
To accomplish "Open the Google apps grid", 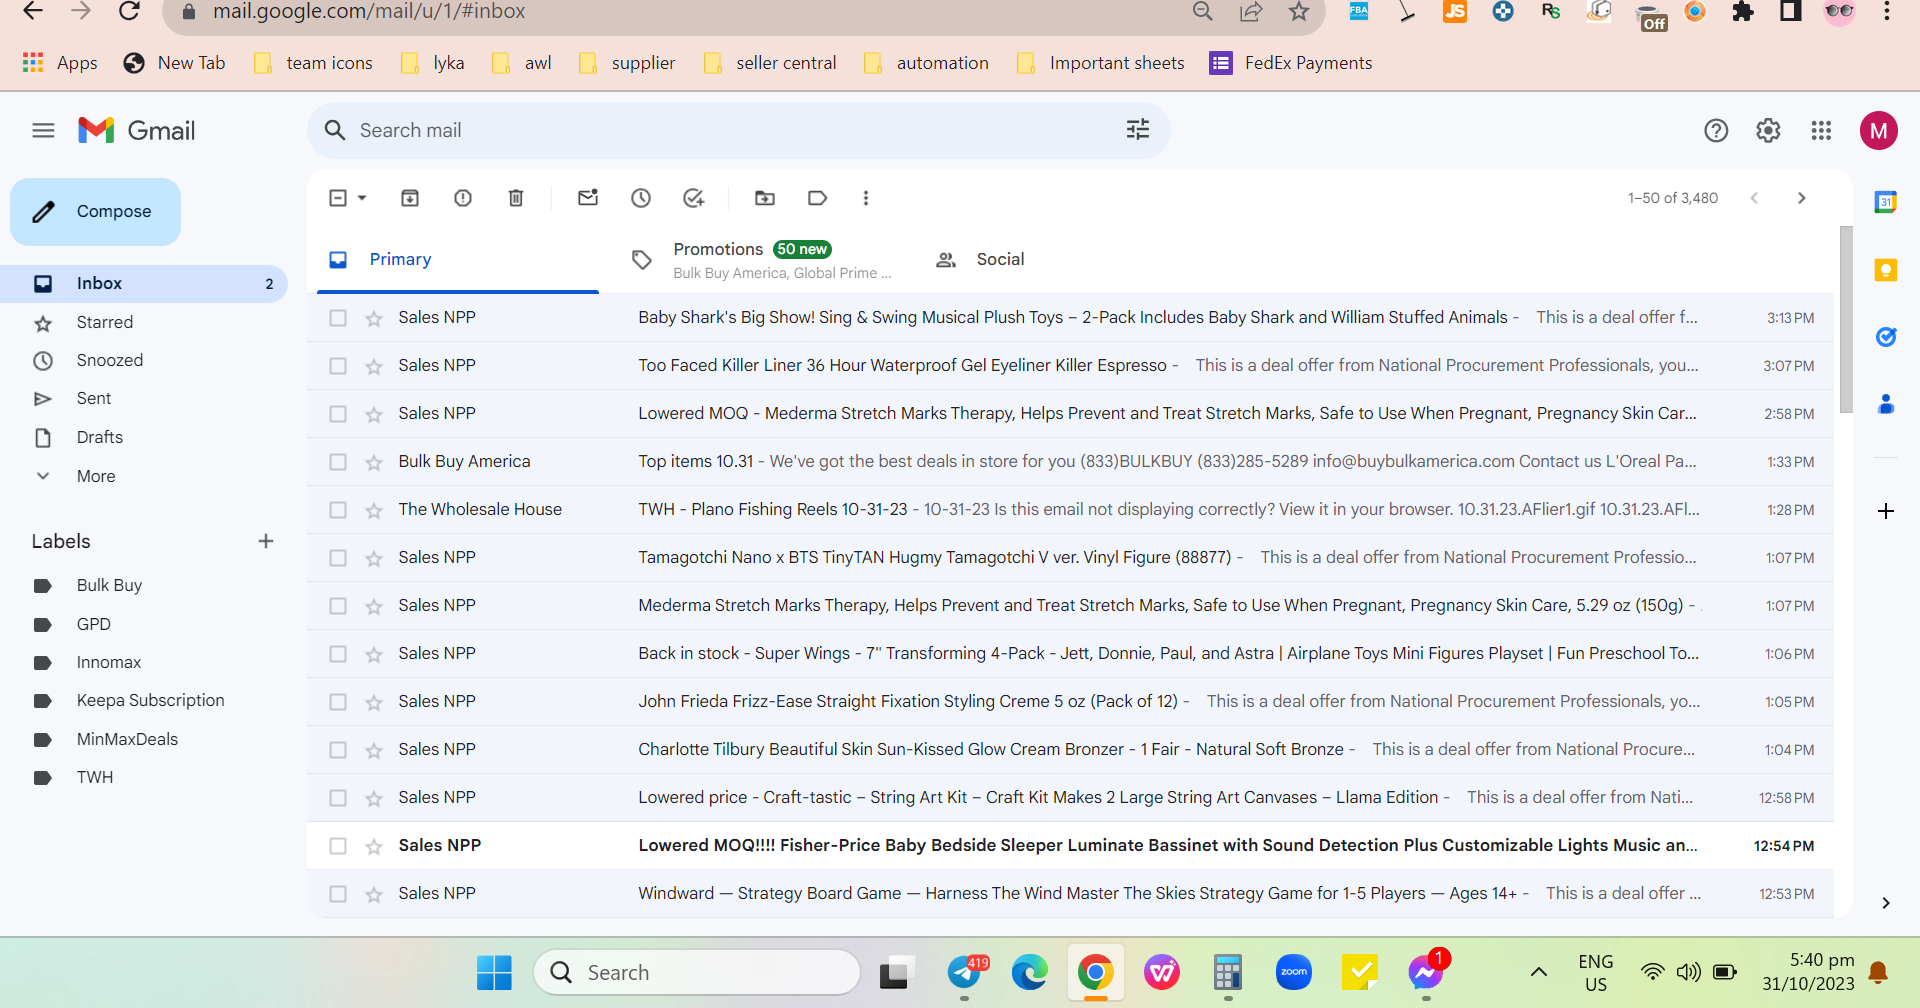I will [1821, 131].
